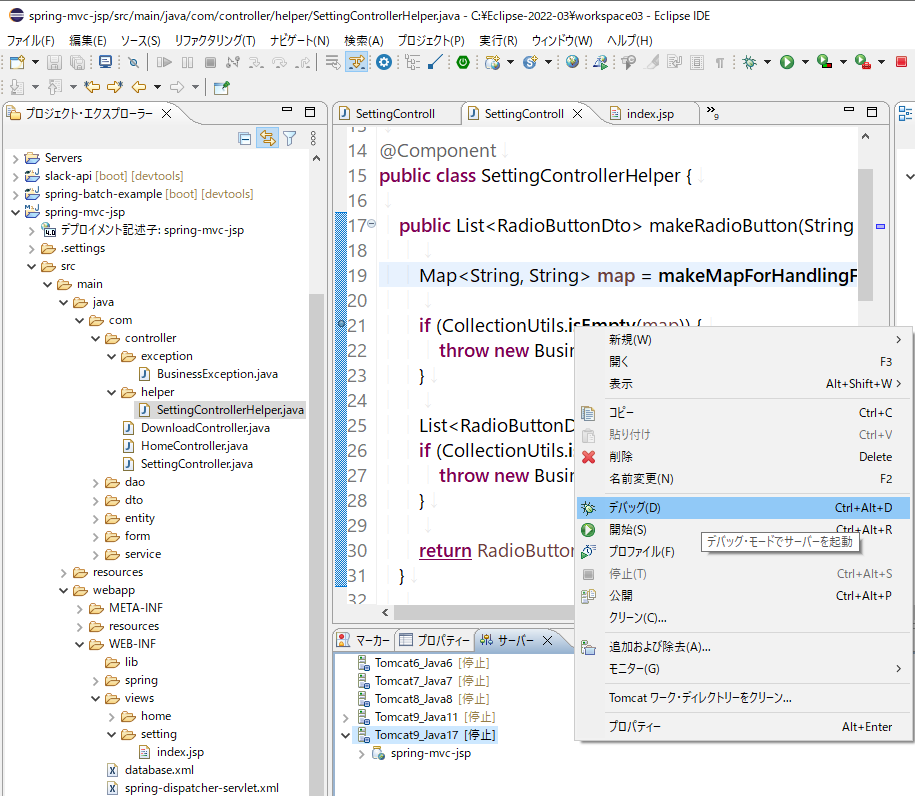915x796 pixels.
Task: Click the Resume debug toolbar icon
Action: click(165, 62)
